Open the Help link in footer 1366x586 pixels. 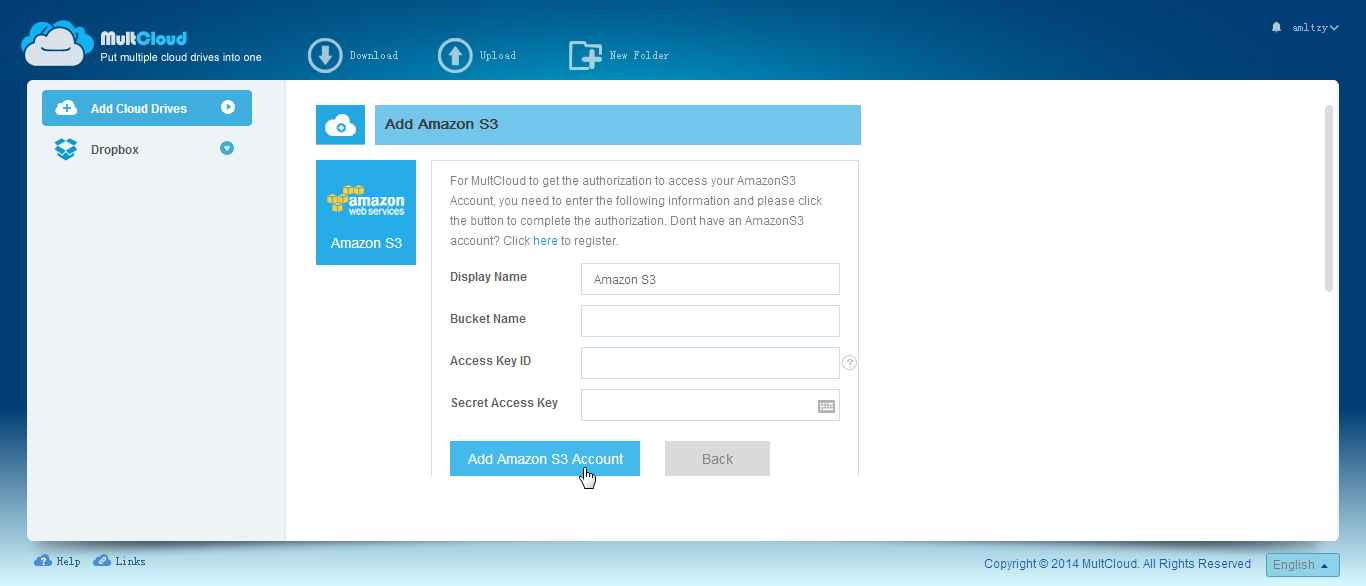tap(57, 562)
